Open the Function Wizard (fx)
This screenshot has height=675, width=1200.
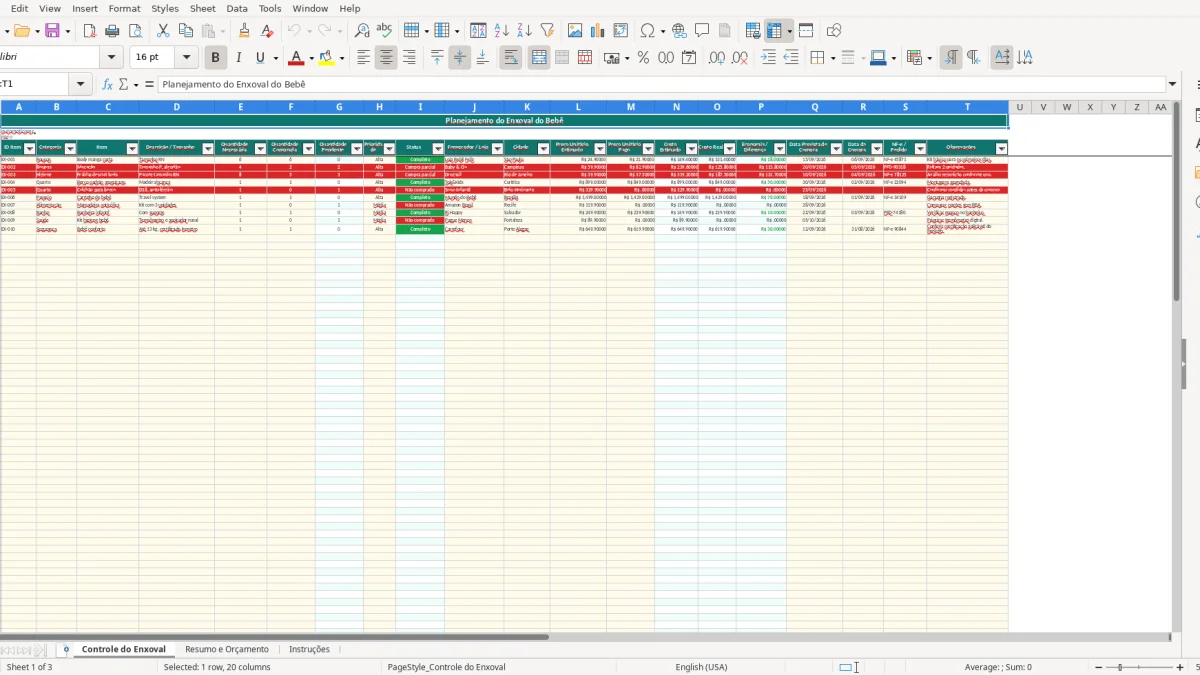tap(107, 85)
